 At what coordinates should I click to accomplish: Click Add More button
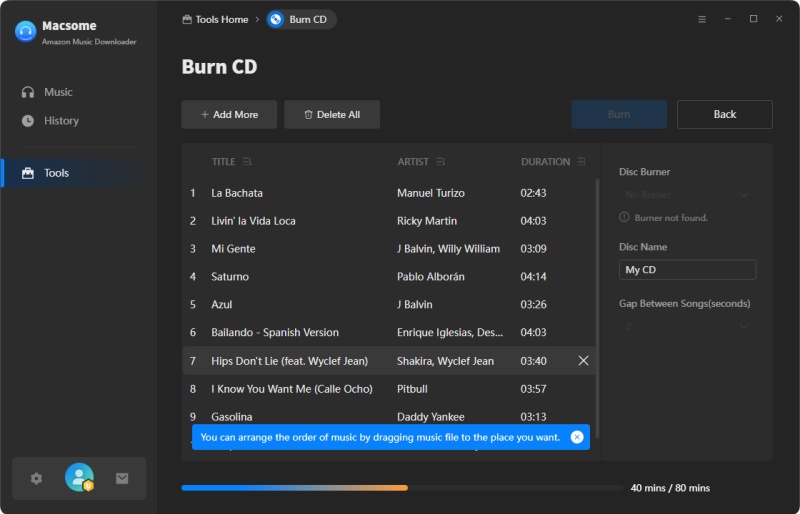tap(229, 114)
